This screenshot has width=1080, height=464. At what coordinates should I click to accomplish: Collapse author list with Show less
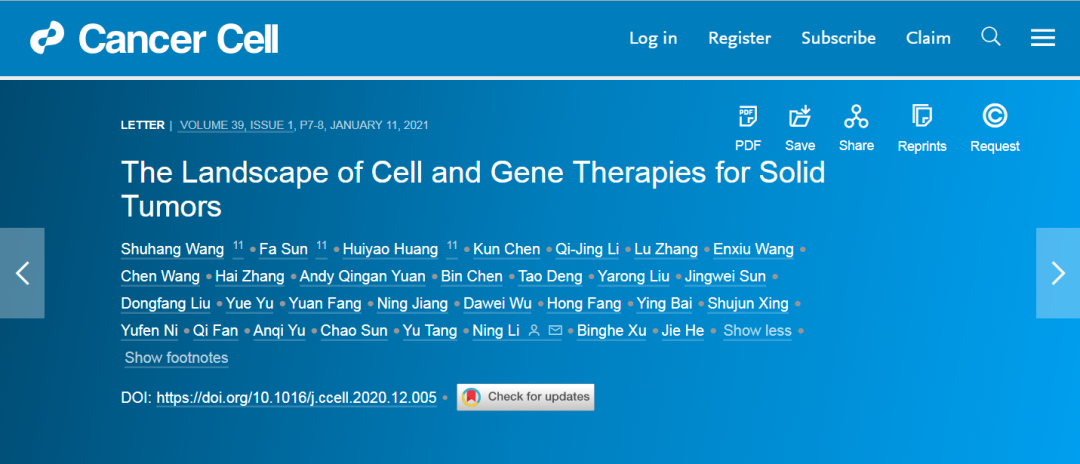pyautogui.click(x=757, y=331)
